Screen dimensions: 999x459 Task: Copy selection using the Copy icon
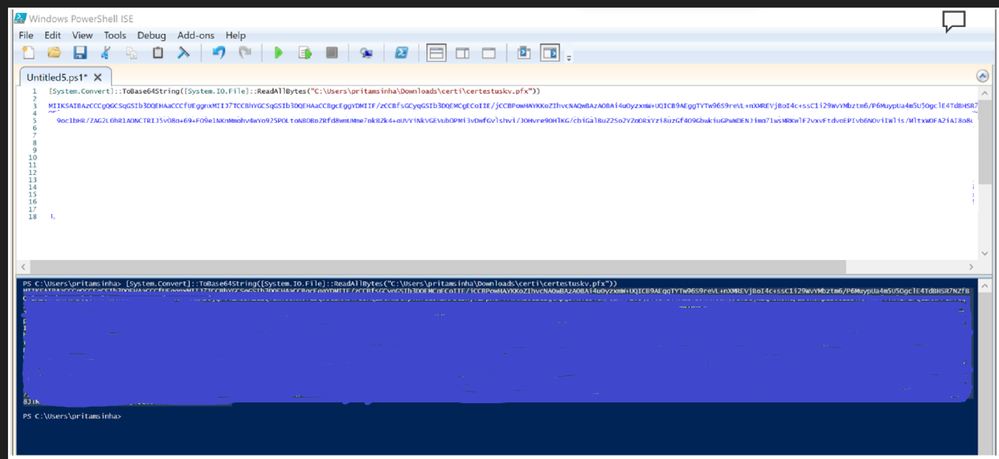coord(132,53)
